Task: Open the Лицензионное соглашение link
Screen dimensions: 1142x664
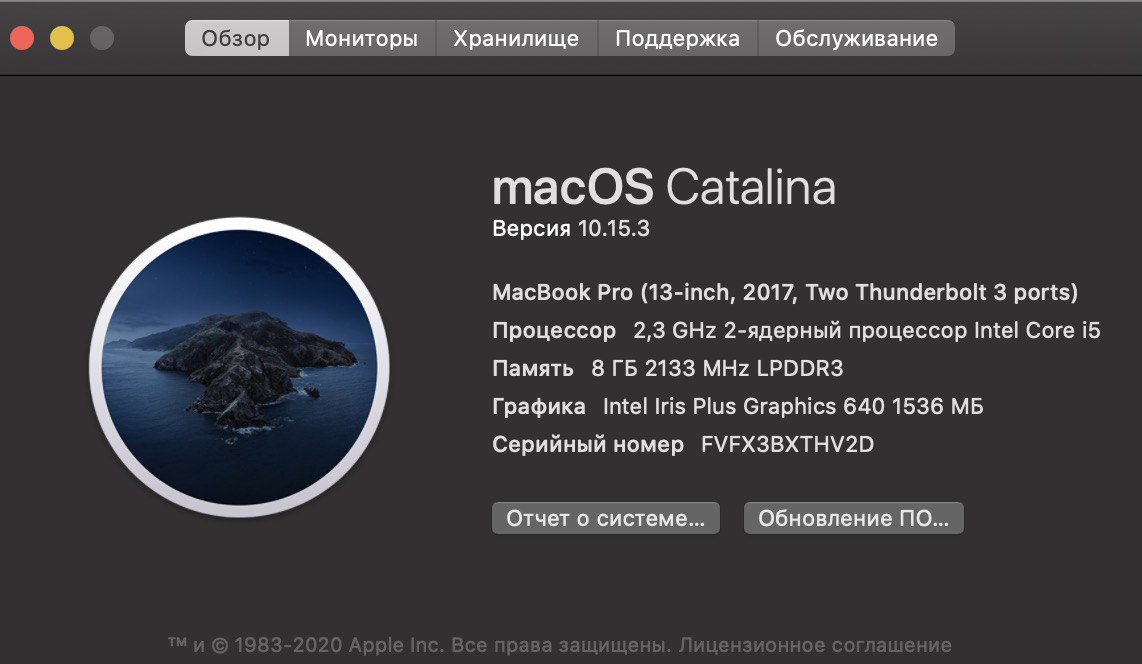Action: [815, 645]
